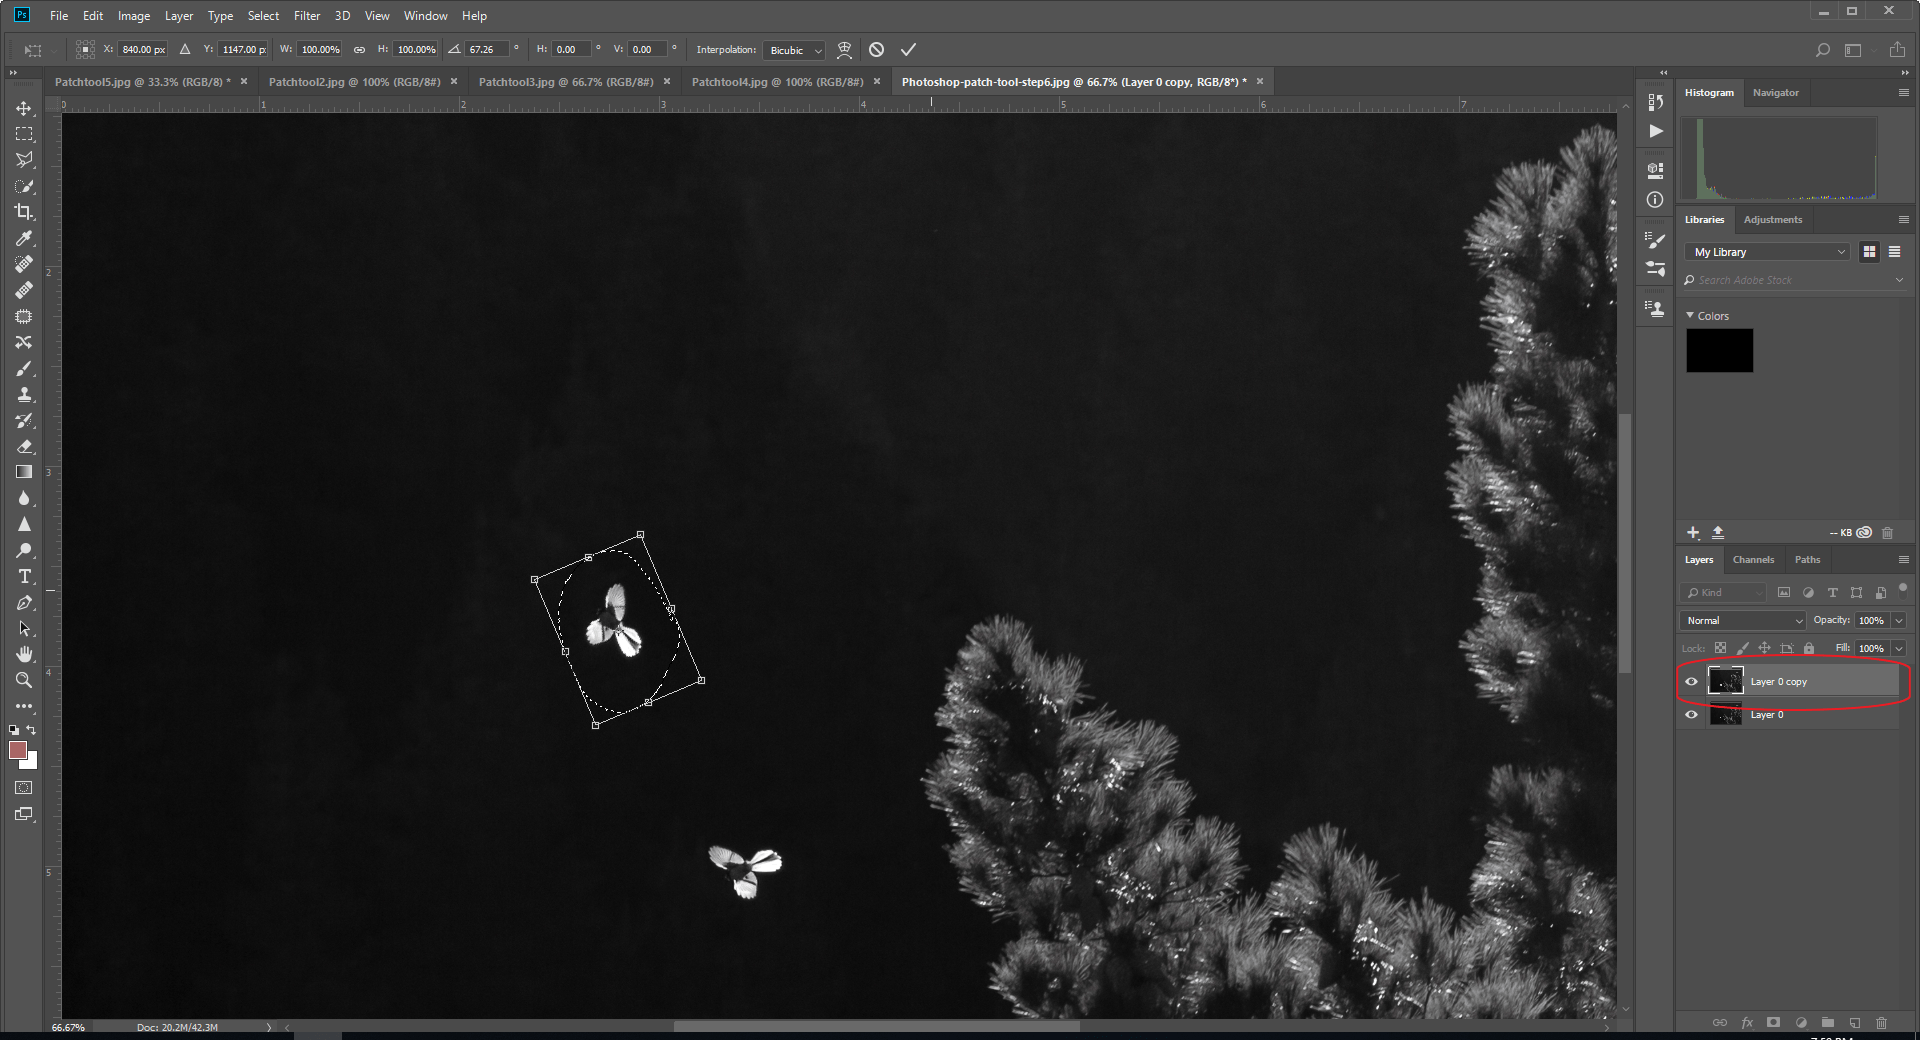Select the Hand tool

tap(24, 654)
